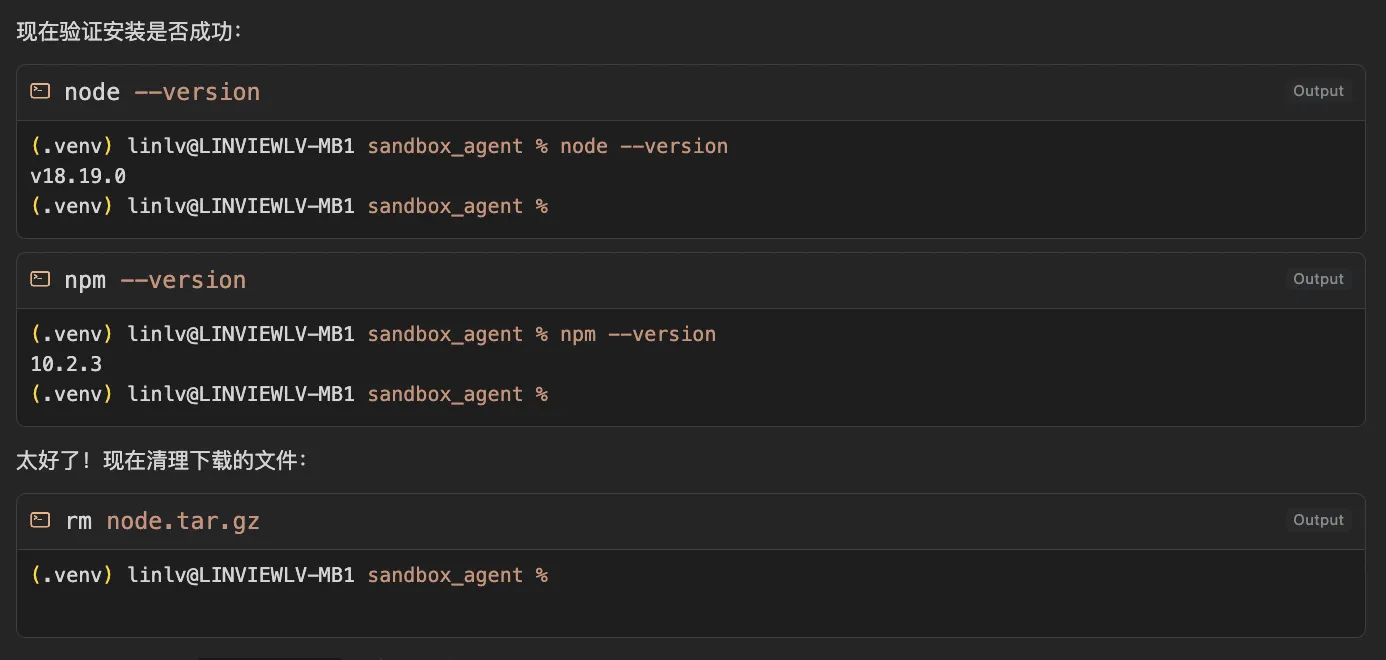The width and height of the screenshot is (1386, 660).
Task: Click the 10.2.3 version output line
Action: pyautogui.click(x=66, y=364)
